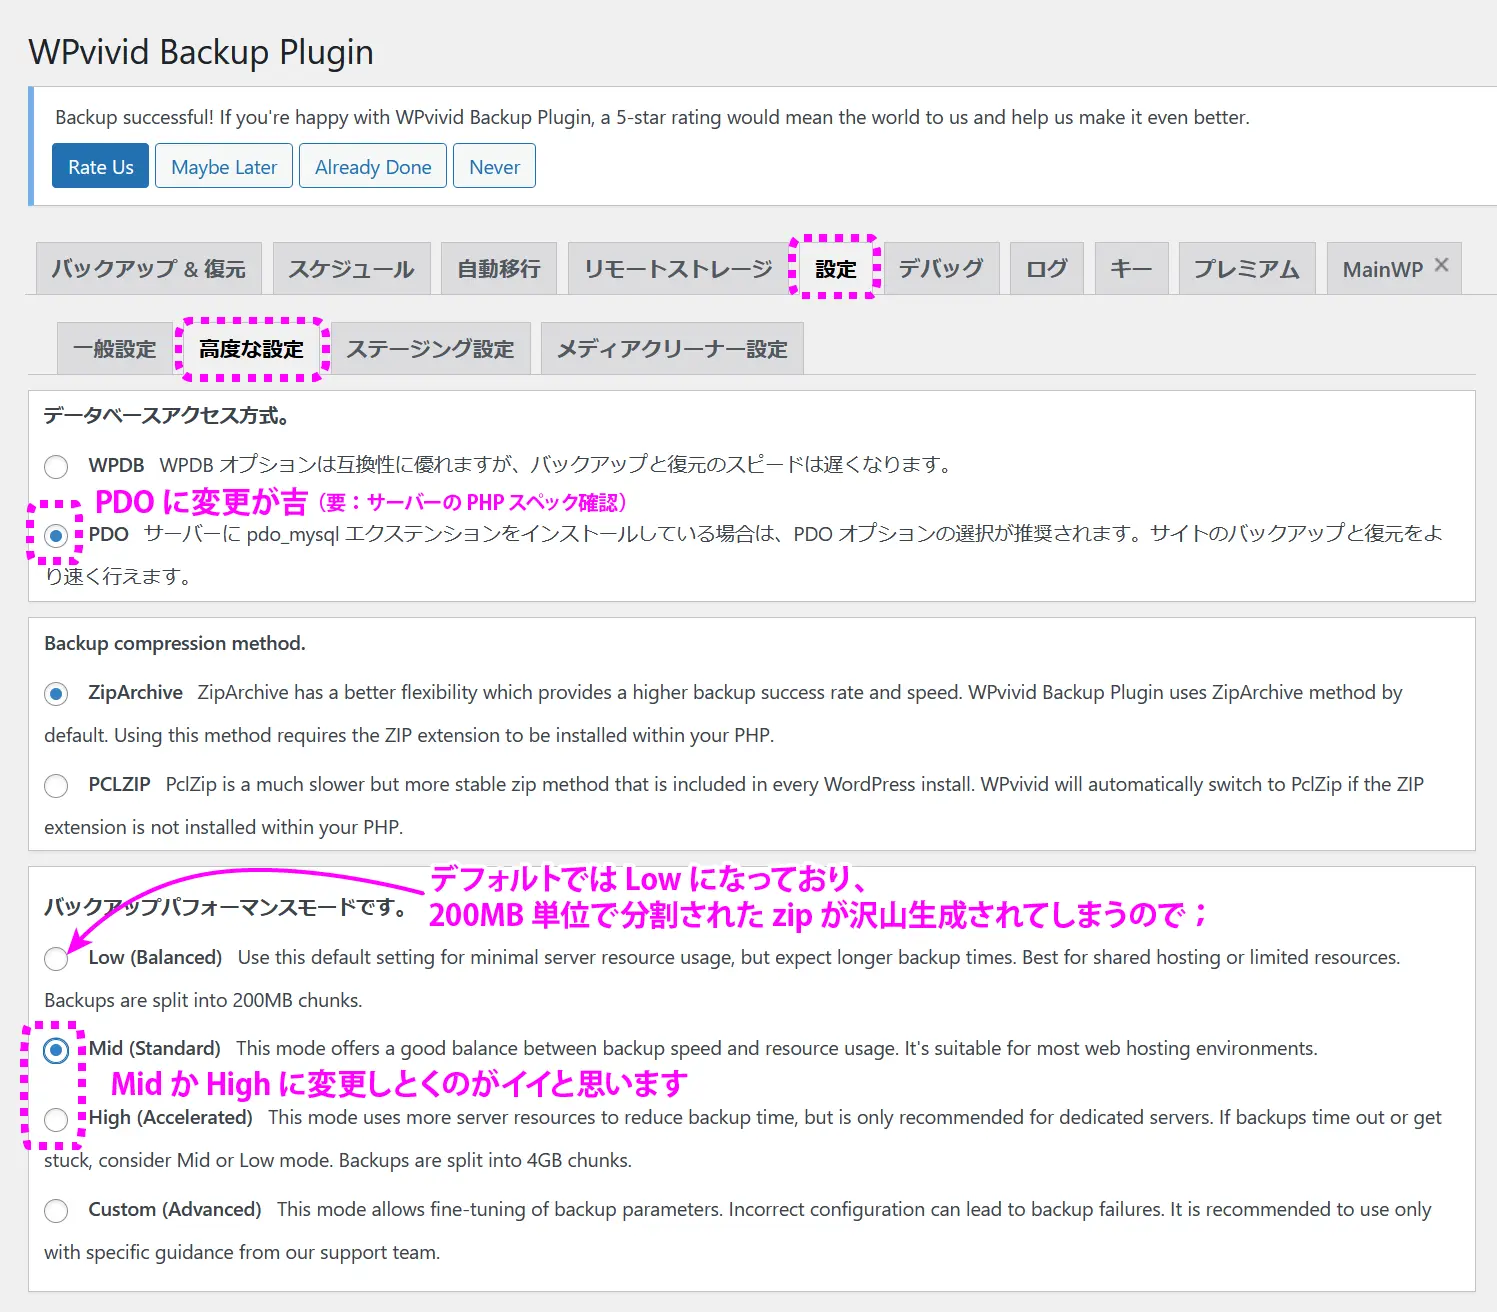Choose PCLZIP compression method
The height and width of the screenshot is (1312, 1497).
(x=56, y=786)
